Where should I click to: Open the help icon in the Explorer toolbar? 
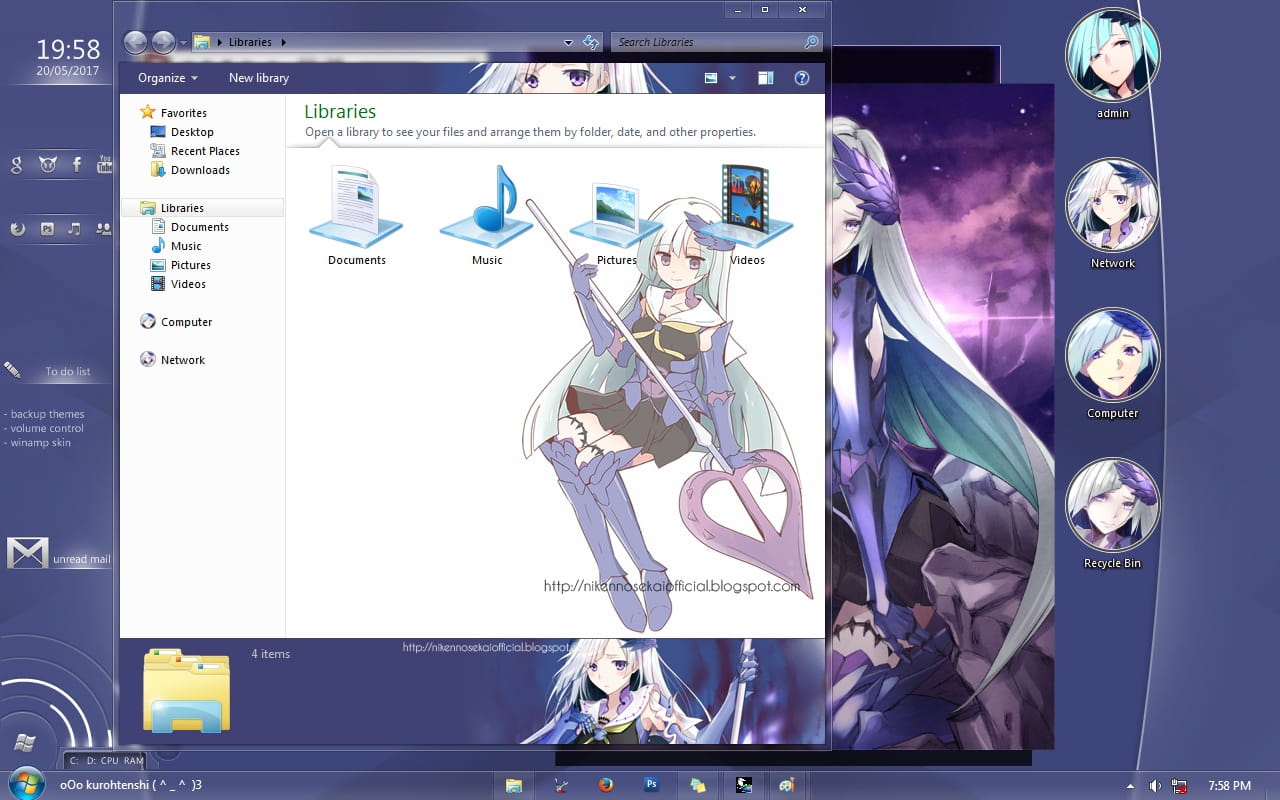tap(801, 78)
